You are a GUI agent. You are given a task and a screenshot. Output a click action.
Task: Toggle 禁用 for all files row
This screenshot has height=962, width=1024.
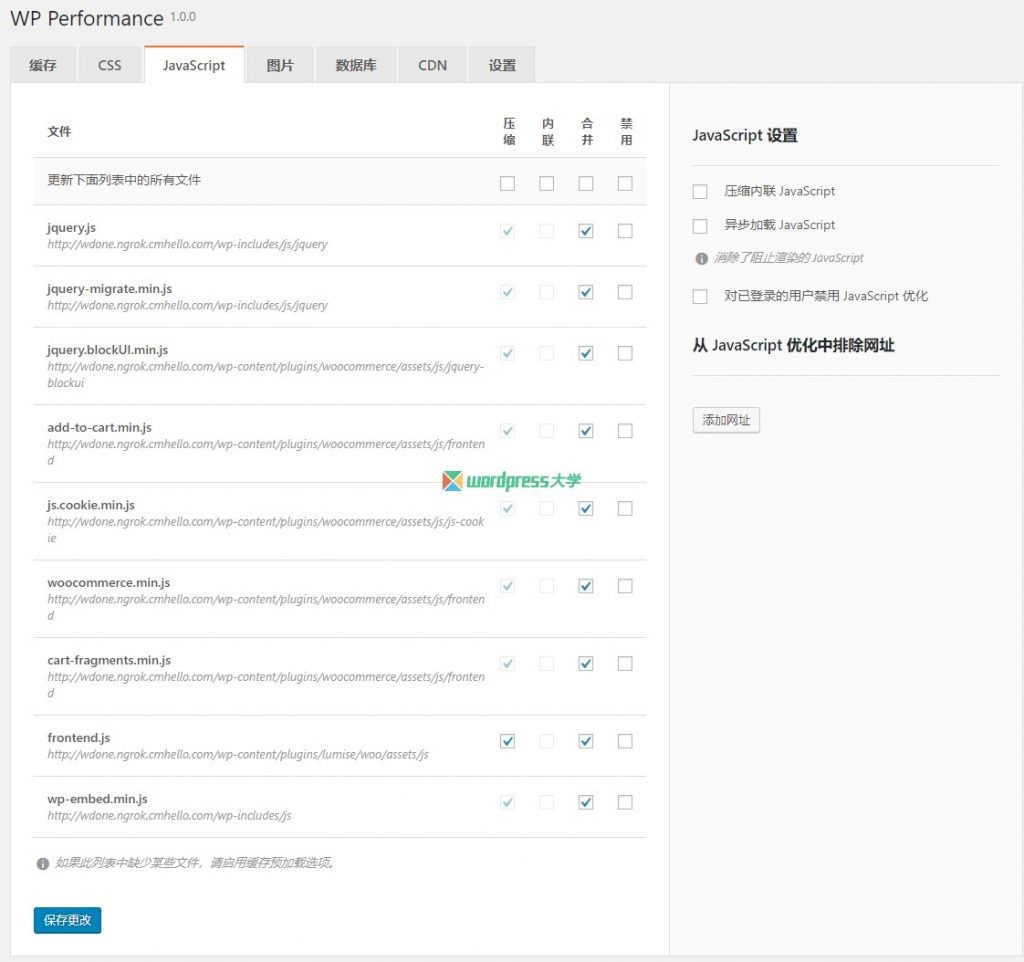pyautogui.click(x=625, y=183)
